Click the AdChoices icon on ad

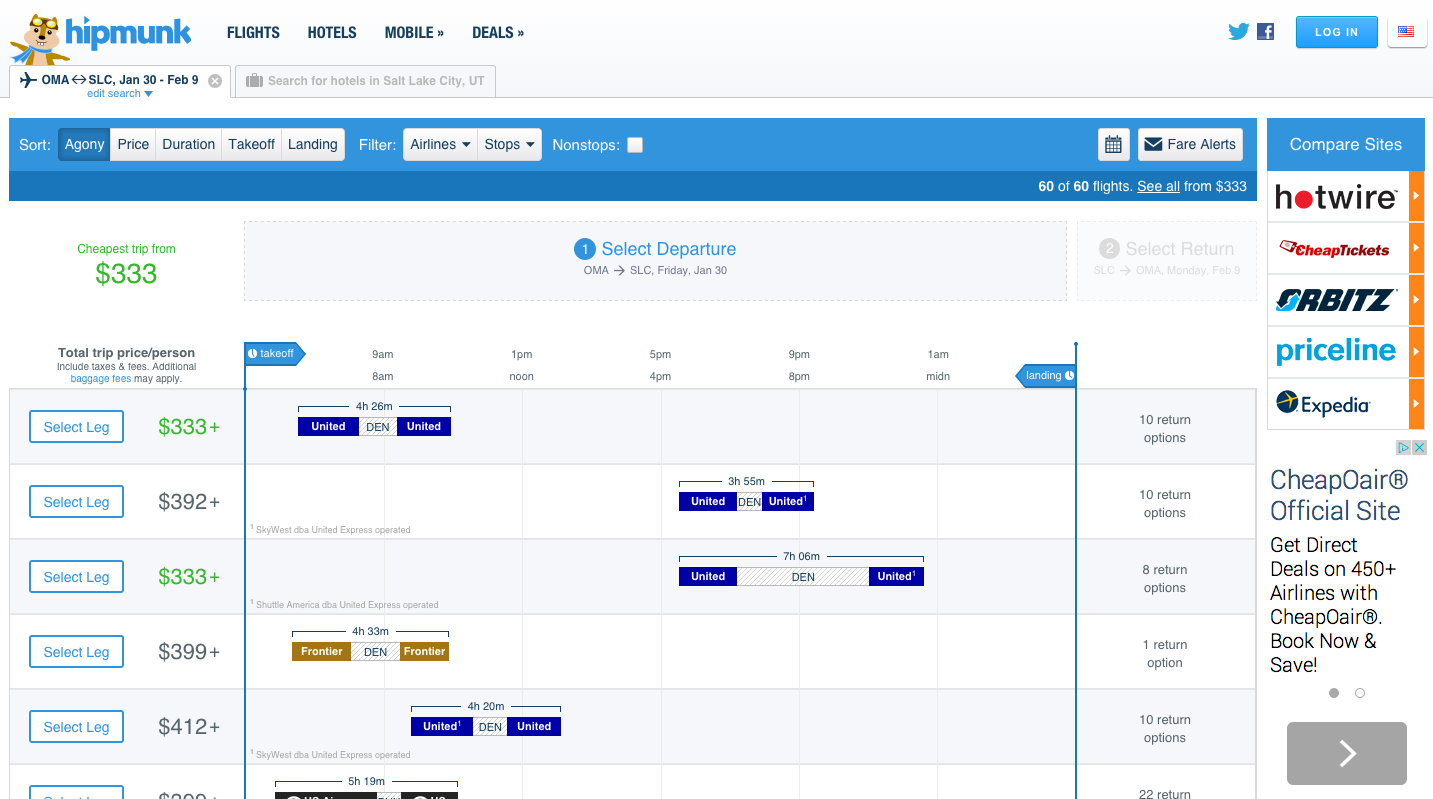[1404, 448]
